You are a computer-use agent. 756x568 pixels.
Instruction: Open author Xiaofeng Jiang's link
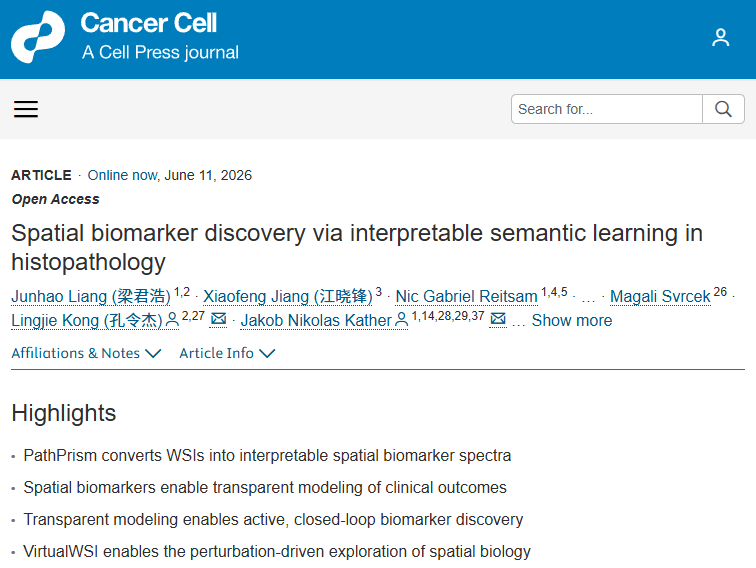pyautogui.click(x=288, y=296)
